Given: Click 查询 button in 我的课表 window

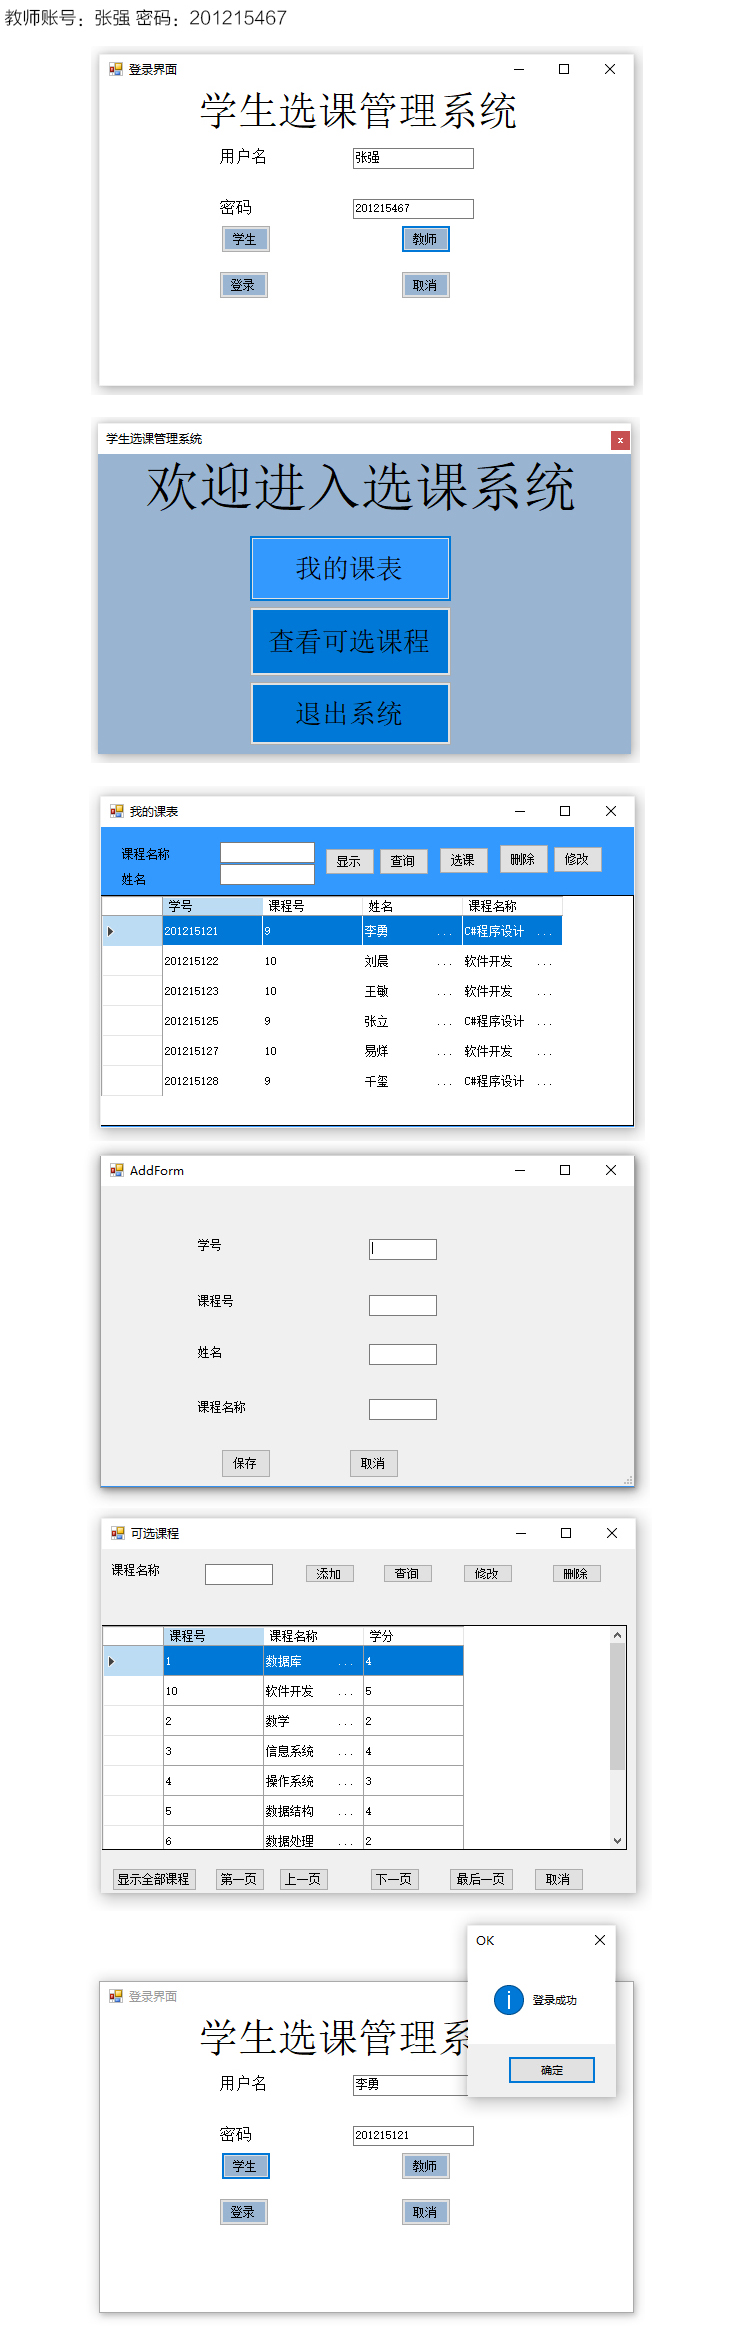Looking at the screenshot, I should tap(403, 861).
